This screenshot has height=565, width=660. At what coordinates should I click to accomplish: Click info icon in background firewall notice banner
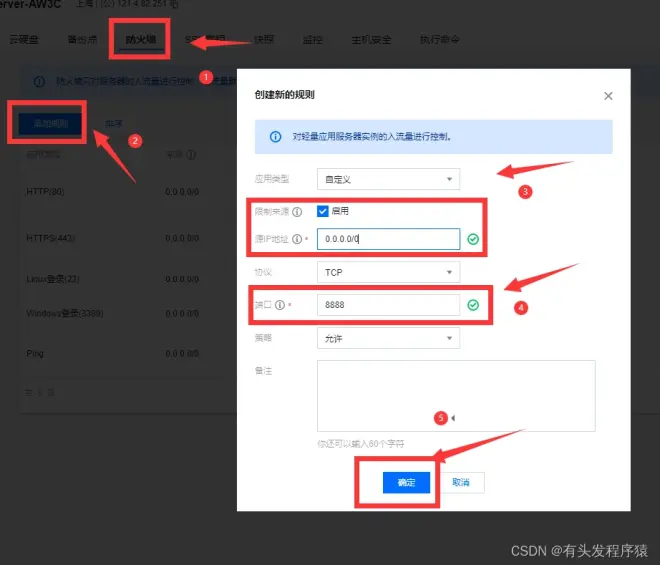39,81
